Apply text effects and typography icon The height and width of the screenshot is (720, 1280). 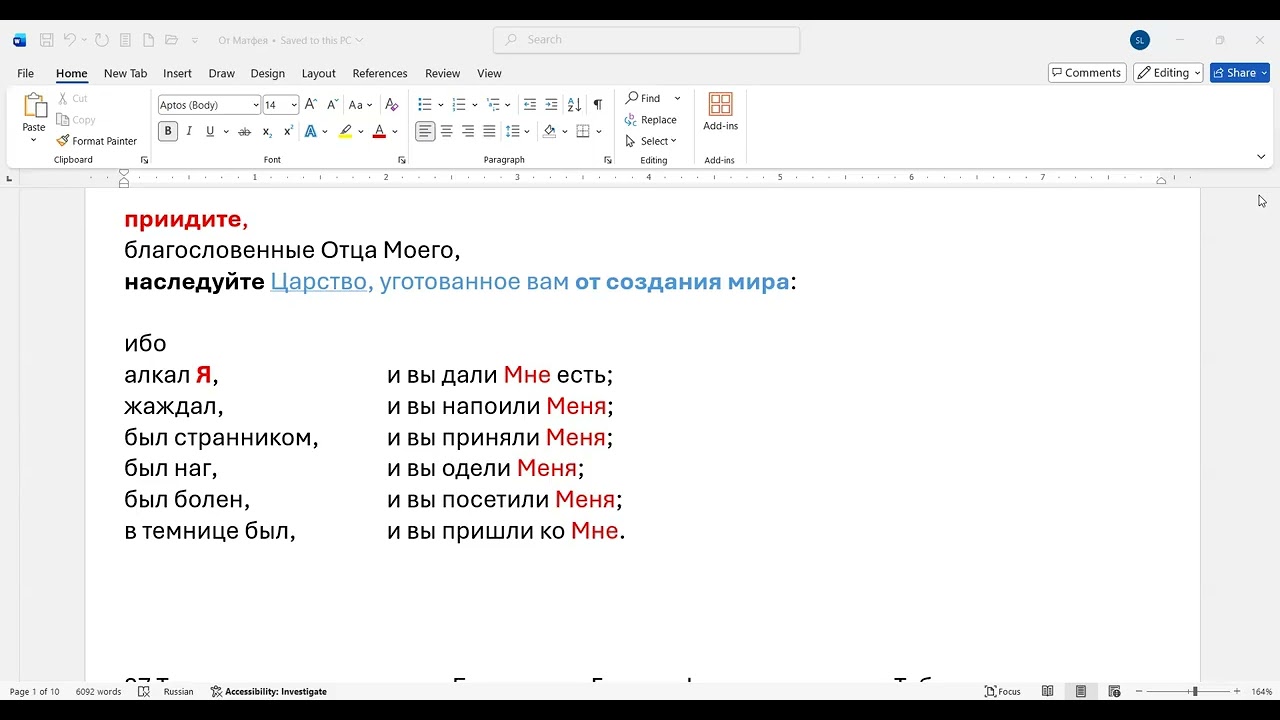pos(311,131)
